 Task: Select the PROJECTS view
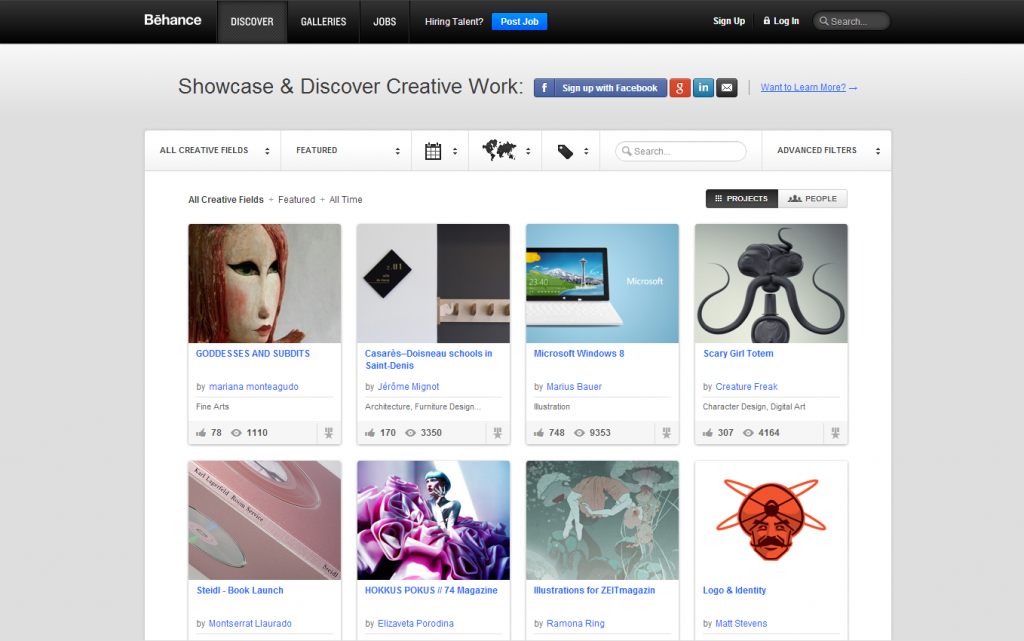click(x=741, y=198)
